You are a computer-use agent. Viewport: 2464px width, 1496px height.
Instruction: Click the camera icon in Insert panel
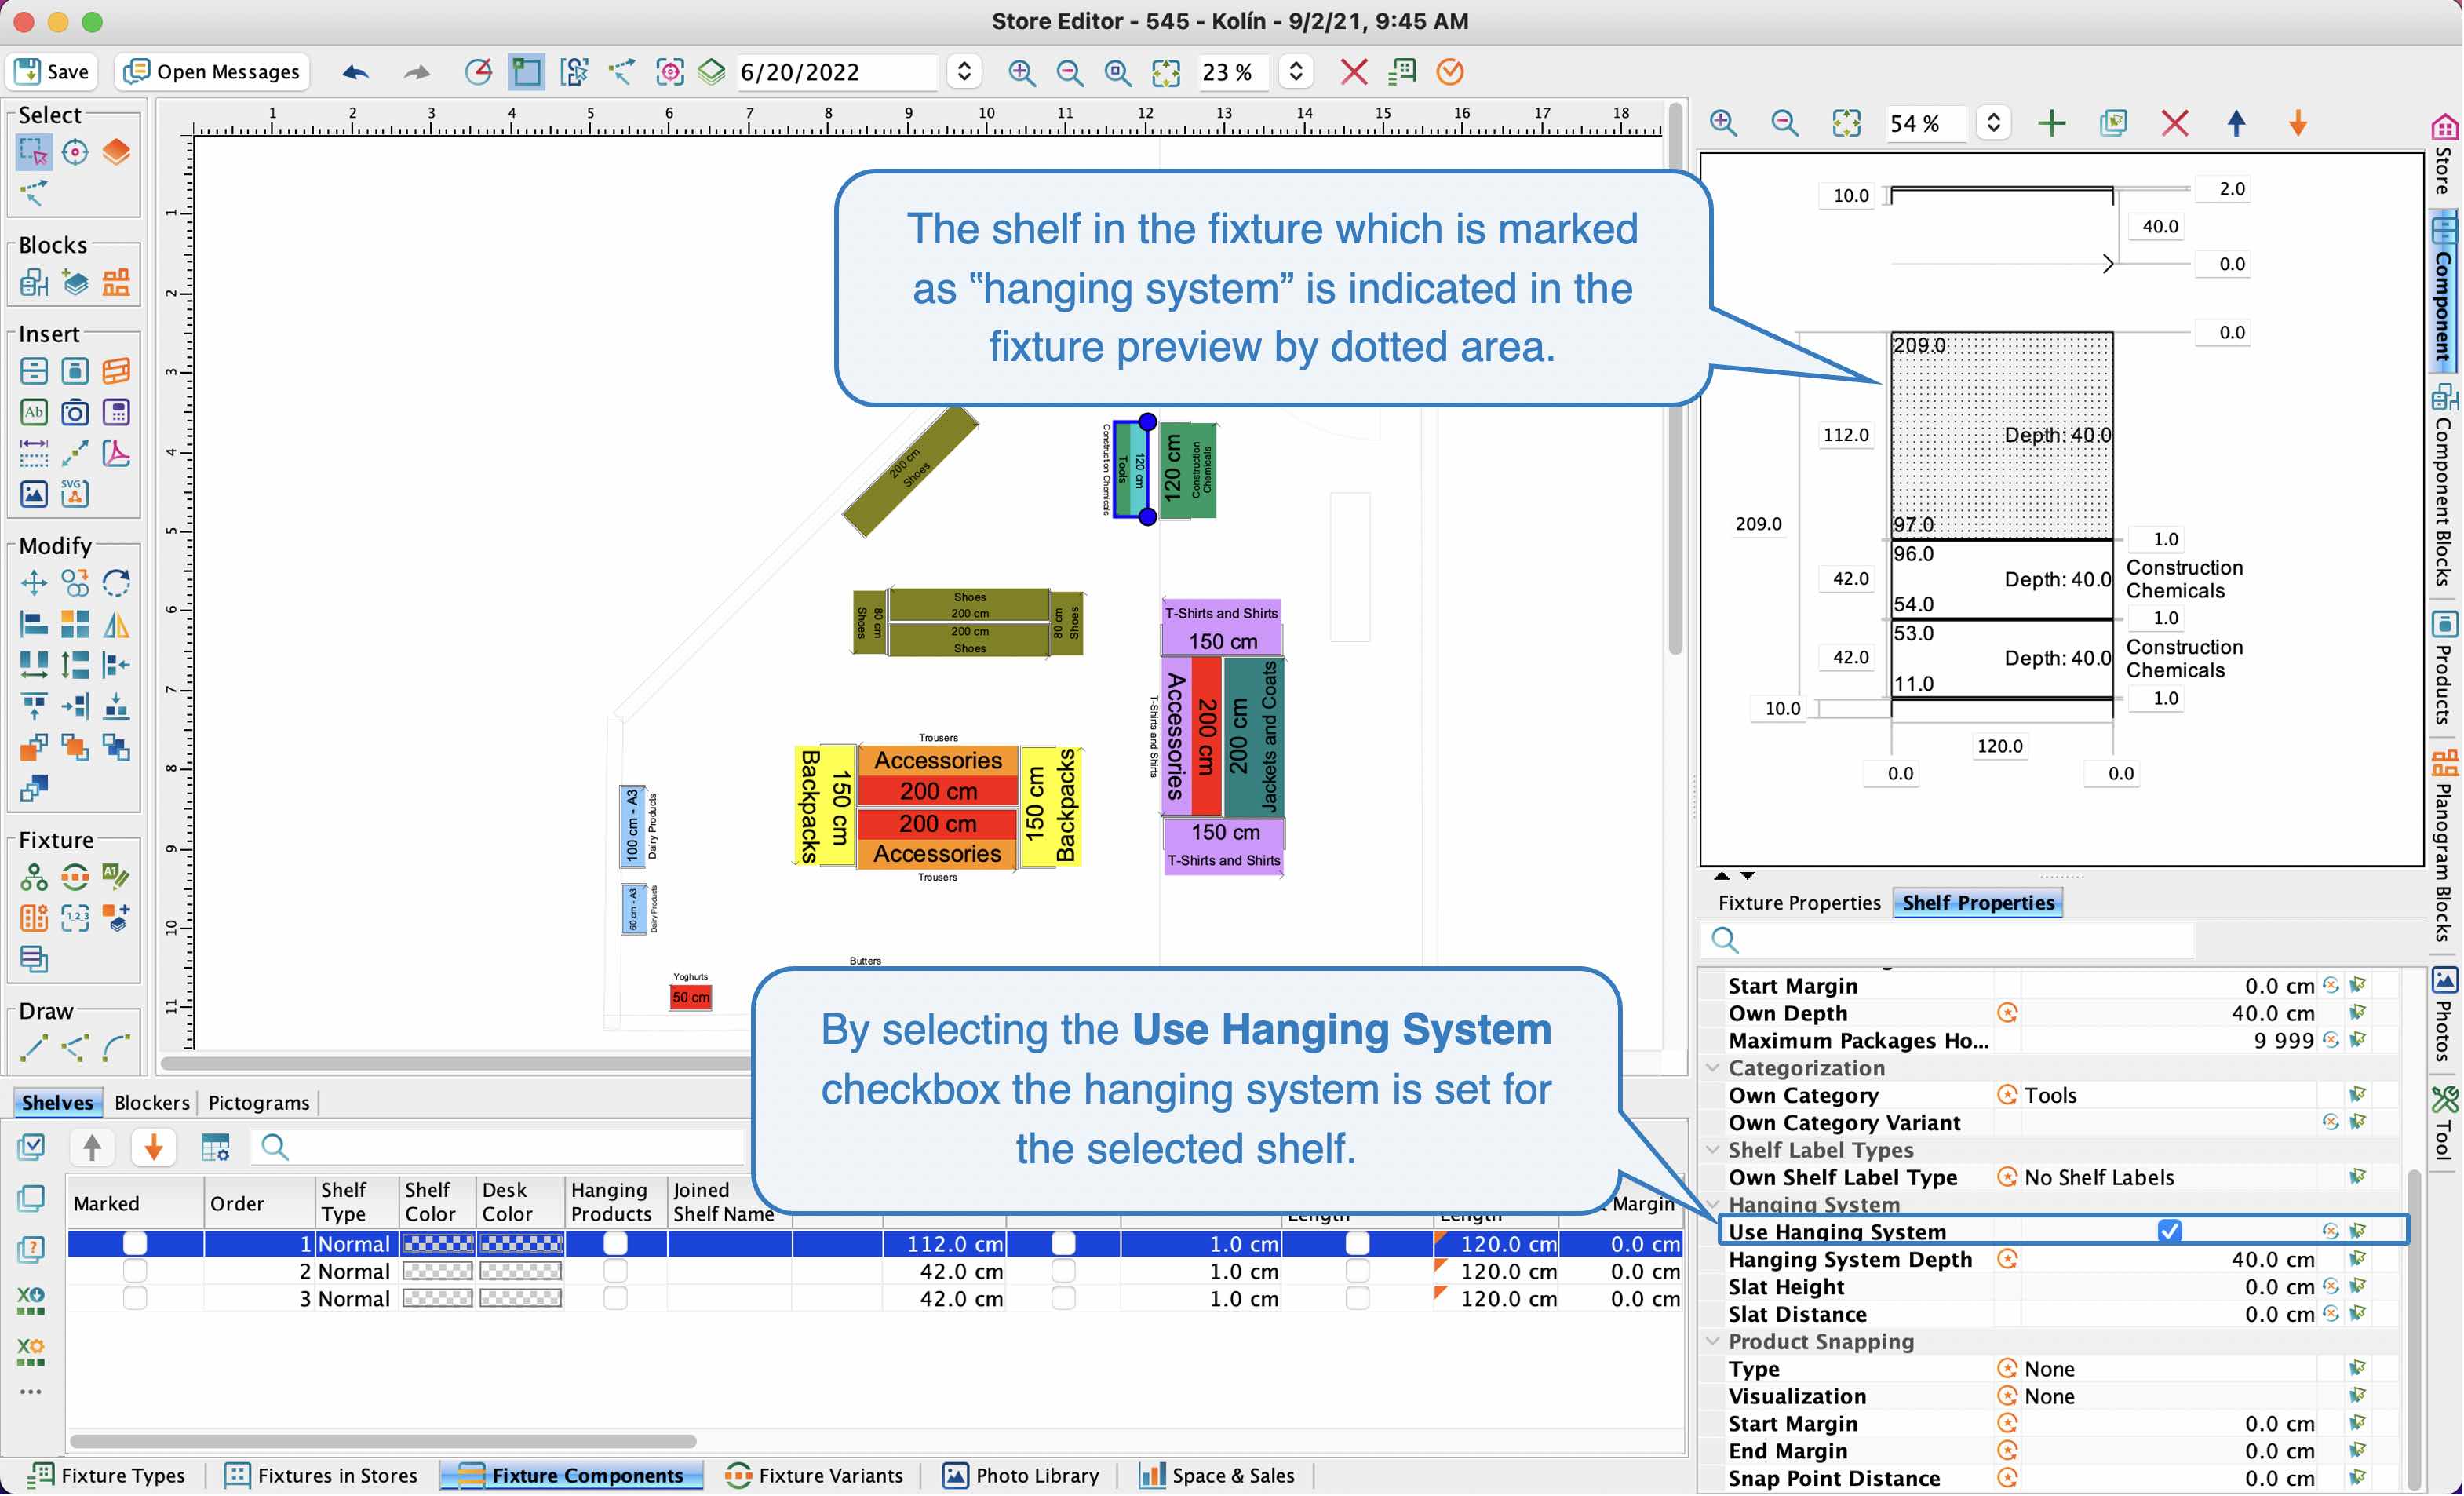coord(75,412)
